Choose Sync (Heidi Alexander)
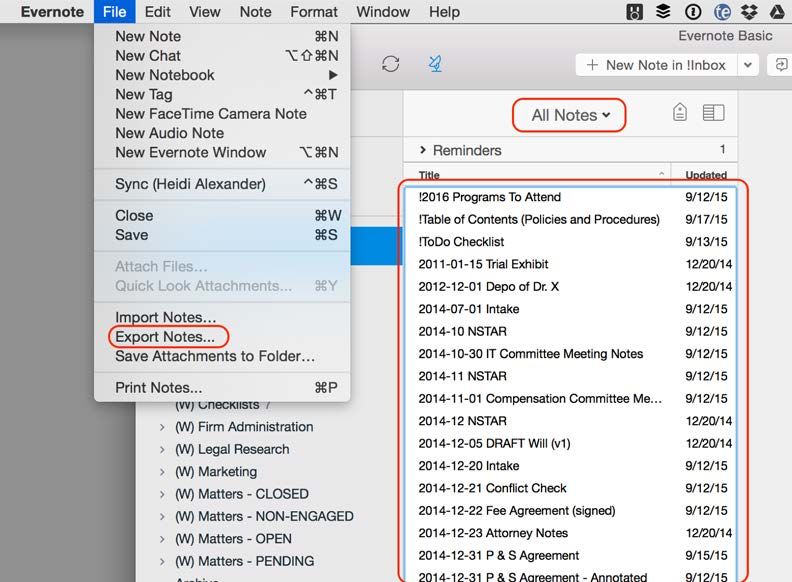 [222, 184]
